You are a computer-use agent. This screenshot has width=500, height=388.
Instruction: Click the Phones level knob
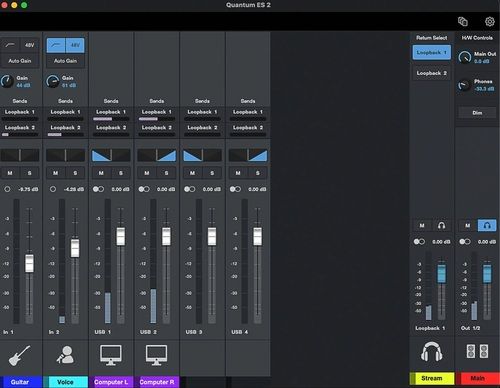pos(464,85)
